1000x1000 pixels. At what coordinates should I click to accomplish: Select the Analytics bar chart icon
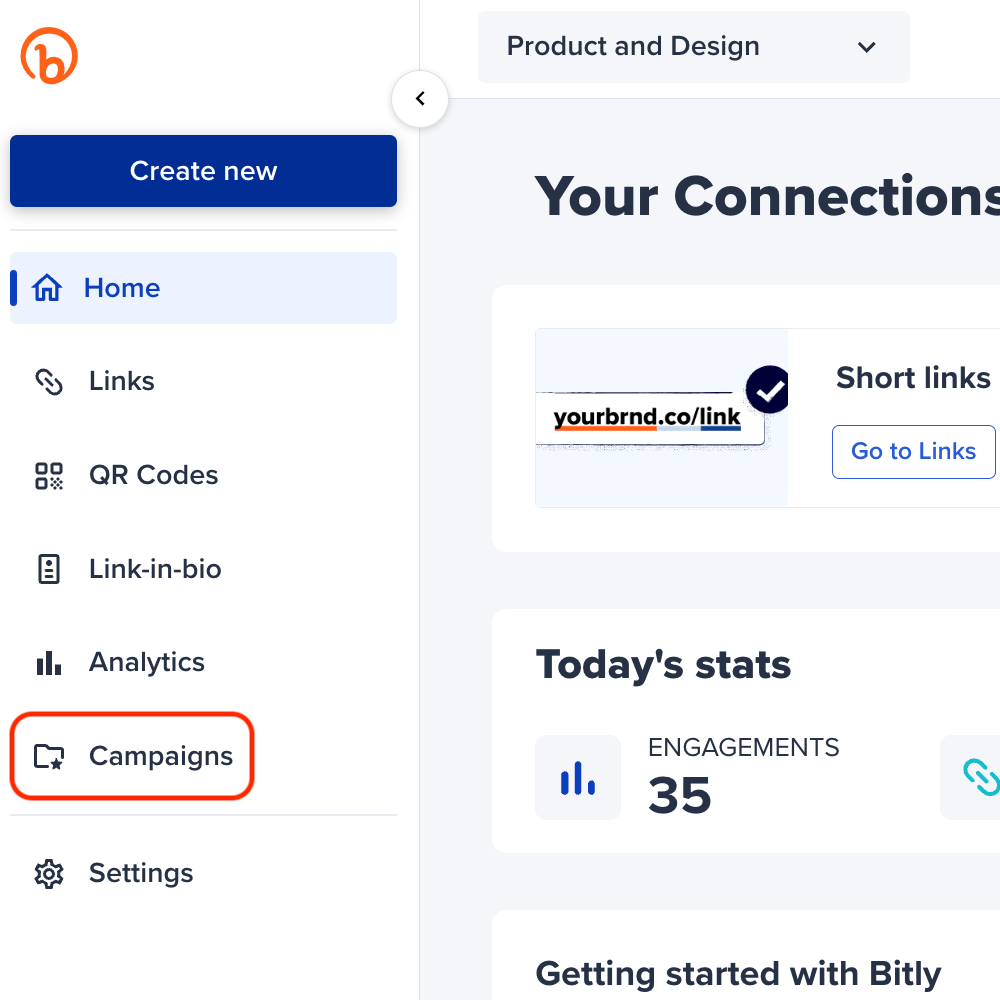click(x=48, y=661)
